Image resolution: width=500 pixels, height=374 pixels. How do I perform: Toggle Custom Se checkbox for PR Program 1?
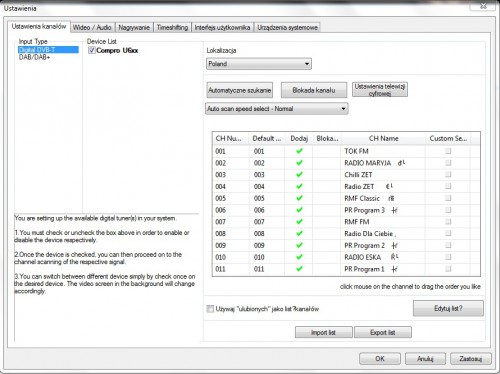(448, 268)
